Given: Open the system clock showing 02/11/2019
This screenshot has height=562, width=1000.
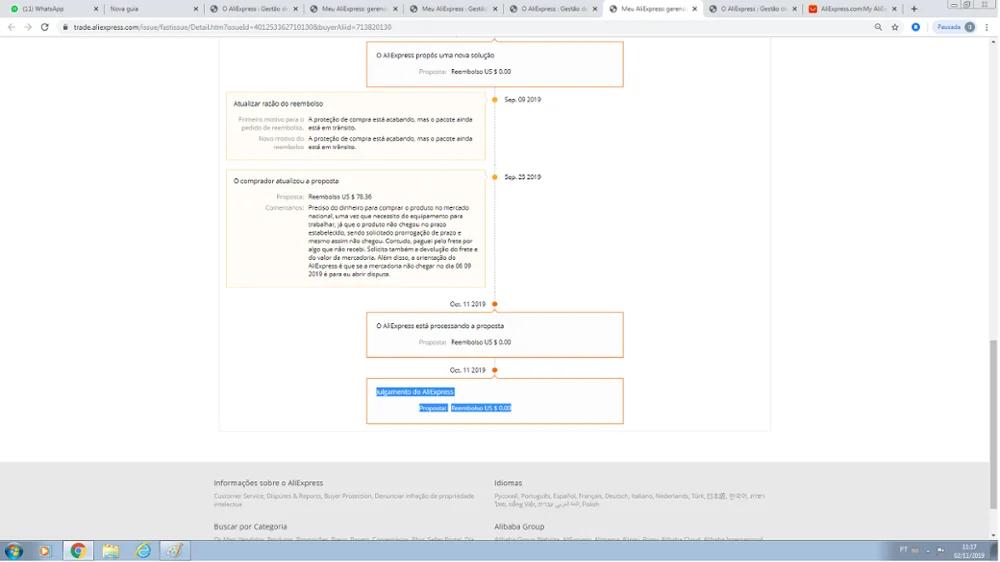Looking at the screenshot, I should [969, 551].
